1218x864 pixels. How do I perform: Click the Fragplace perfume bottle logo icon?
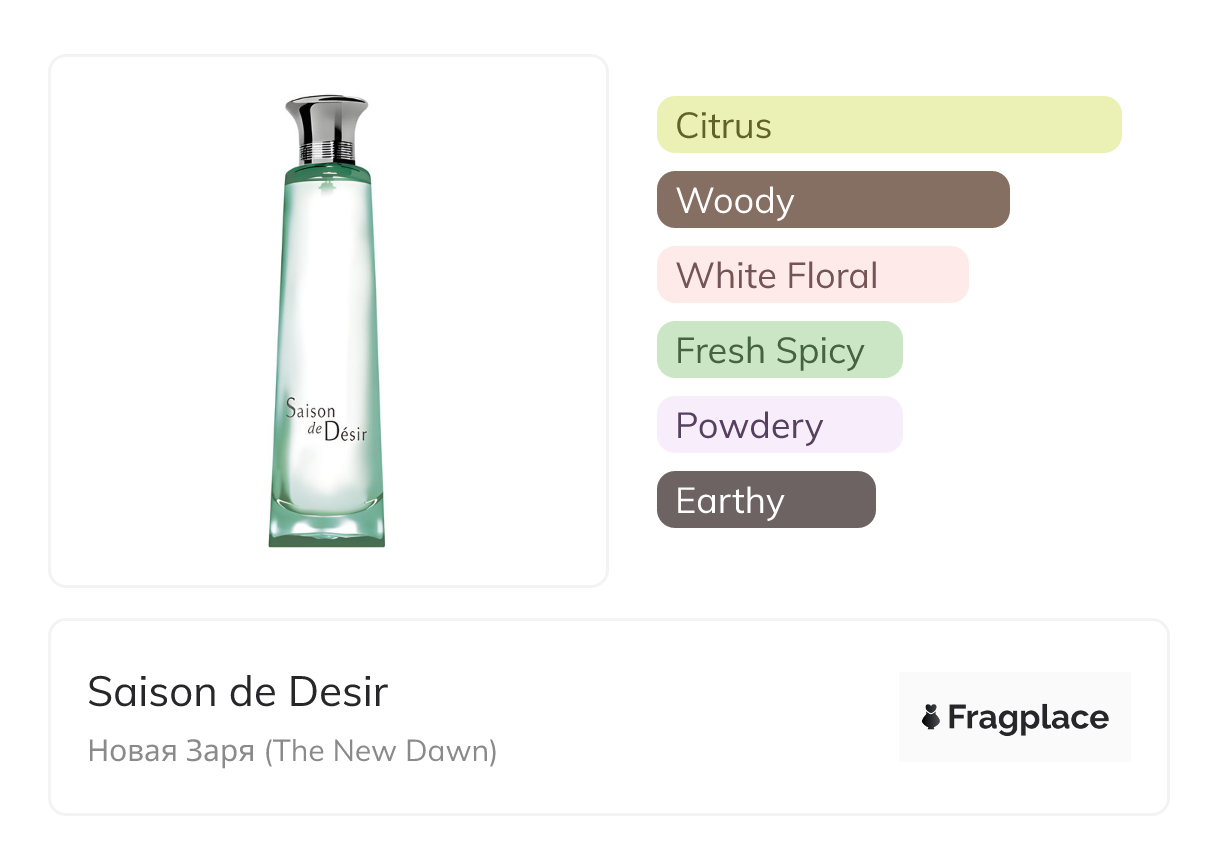pyautogui.click(x=931, y=717)
